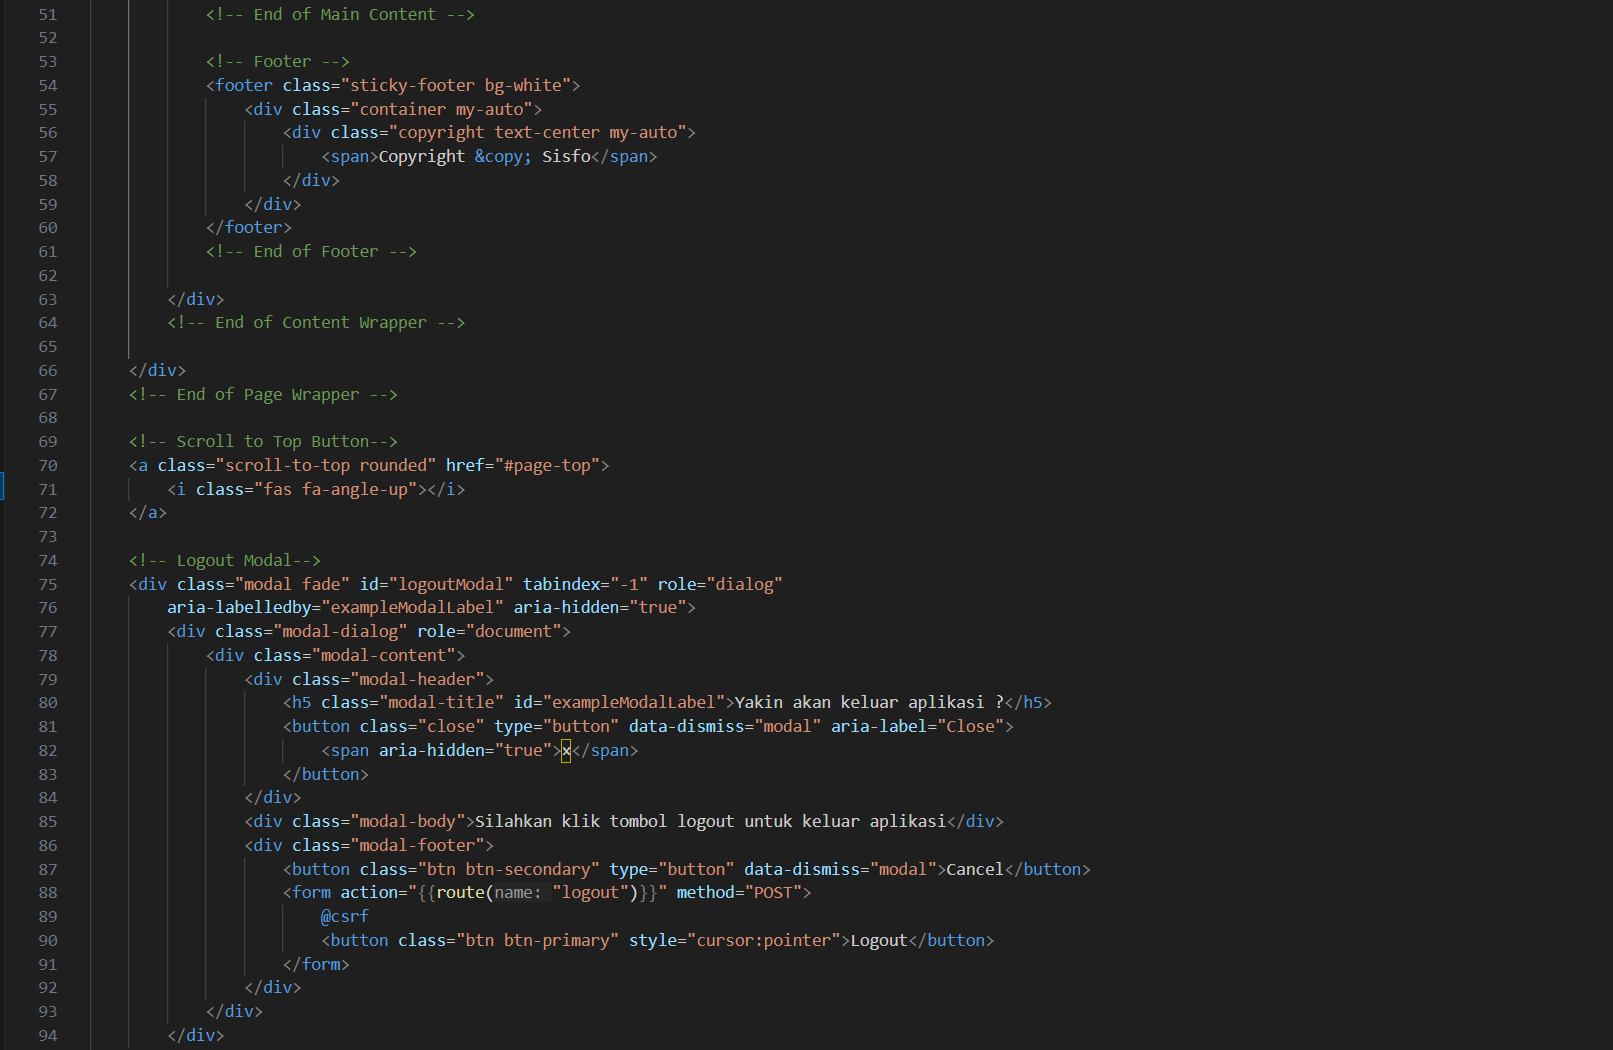Click the "cursor:pointer" style value
Viewport: 1613px width, 1050px height.
coord(763,941)
